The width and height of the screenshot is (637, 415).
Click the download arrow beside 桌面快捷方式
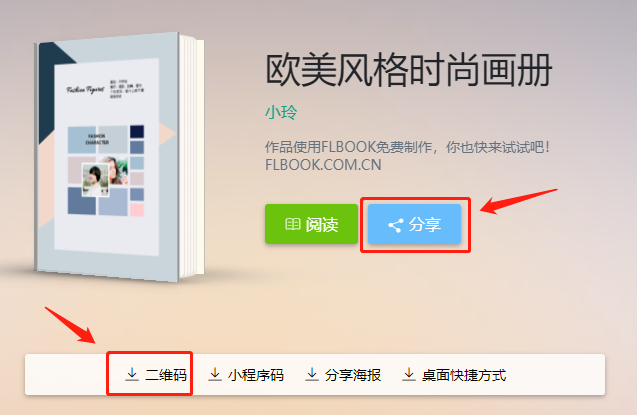coord(409,374)
